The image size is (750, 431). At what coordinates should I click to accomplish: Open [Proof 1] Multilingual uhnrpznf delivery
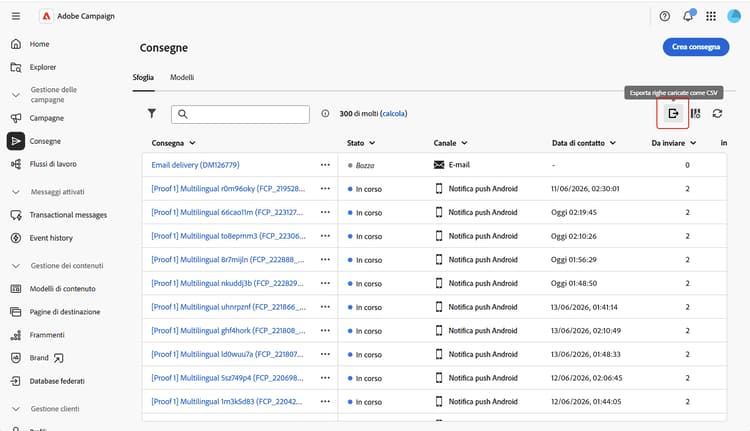[228, 307]
